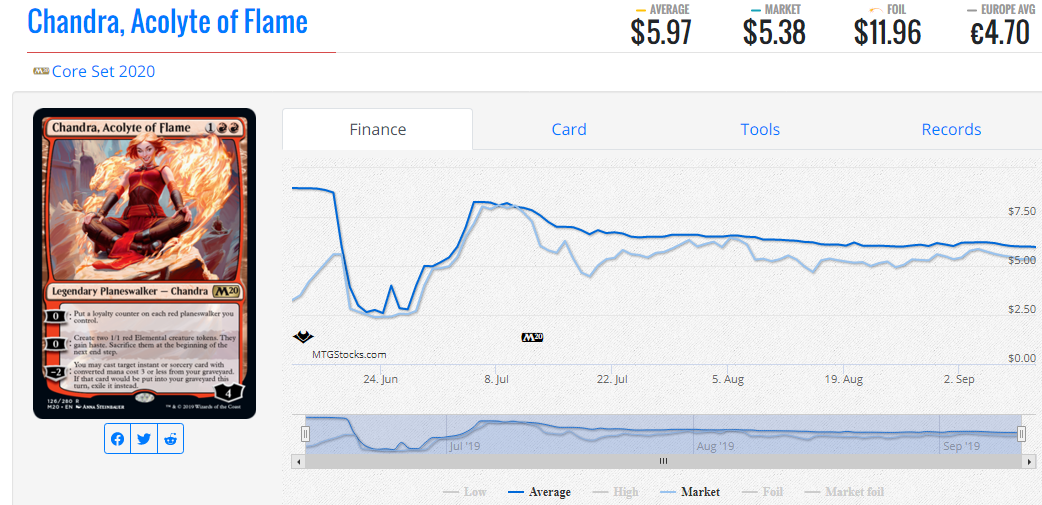Click the €4.70 Europe average price
The height and width of the screenshot is (505, 1042).
pyautogui.click(x=999, y=33)
